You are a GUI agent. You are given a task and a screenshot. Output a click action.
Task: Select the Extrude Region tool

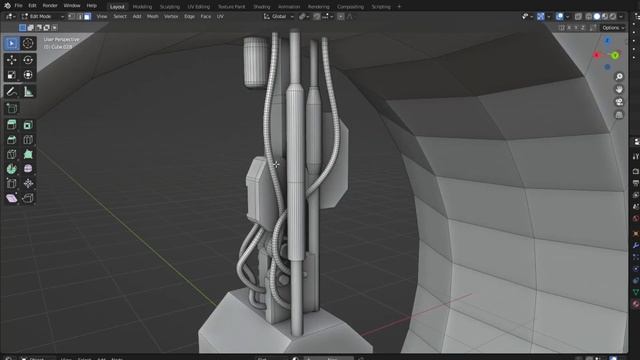point(11,125)
